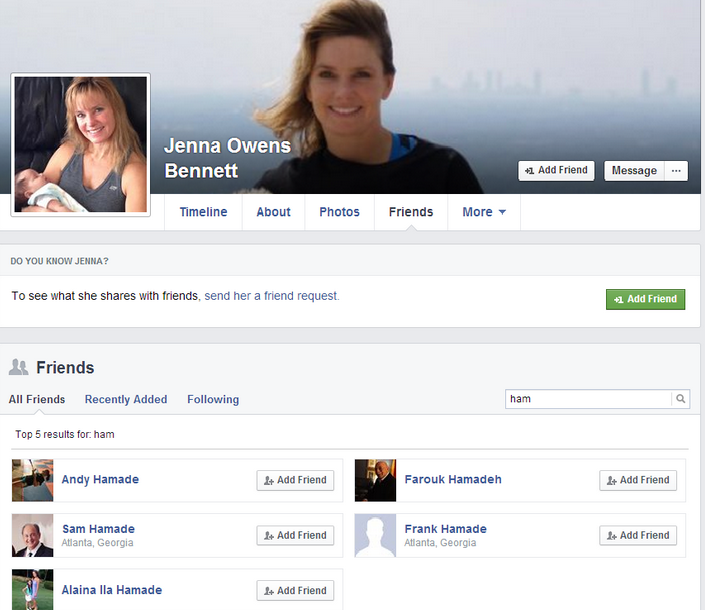
Task: Click the 'Top 5 results for: ham' text
Action: (65, 434)
